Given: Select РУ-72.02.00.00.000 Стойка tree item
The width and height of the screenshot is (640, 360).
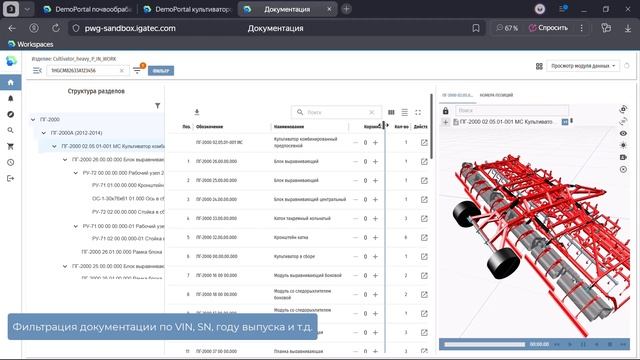Looking at the screenshot, I should pos(128,212).
